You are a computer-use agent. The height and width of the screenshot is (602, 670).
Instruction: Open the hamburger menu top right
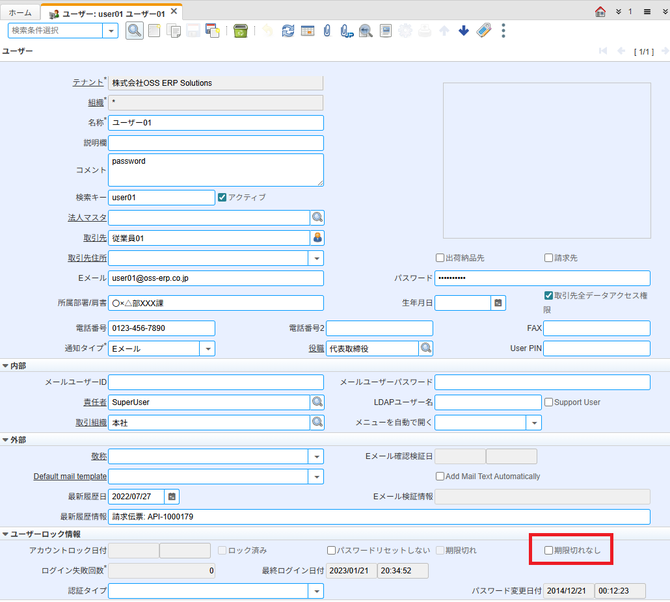point(647,12)
